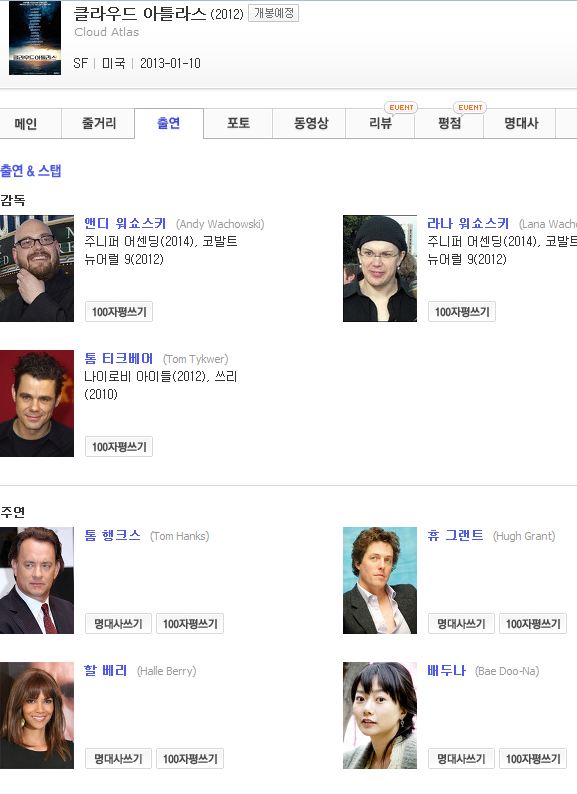Open Tom Tykwer's photo
The image size is (577, 794).
37,403
